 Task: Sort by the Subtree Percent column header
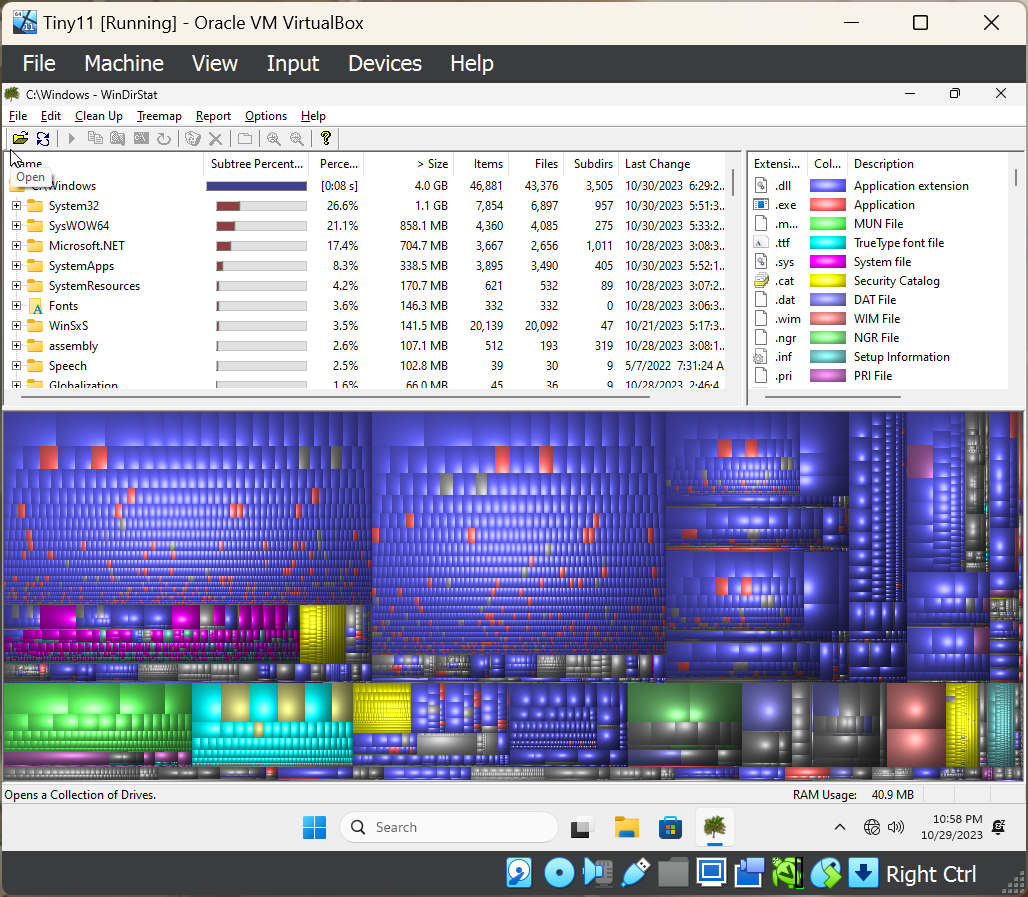256,164
